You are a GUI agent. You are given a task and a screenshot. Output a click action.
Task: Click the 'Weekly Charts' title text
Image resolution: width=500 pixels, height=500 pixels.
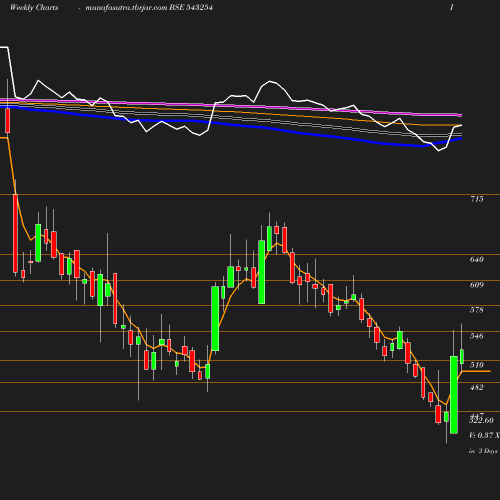click(x=34, y=7)
